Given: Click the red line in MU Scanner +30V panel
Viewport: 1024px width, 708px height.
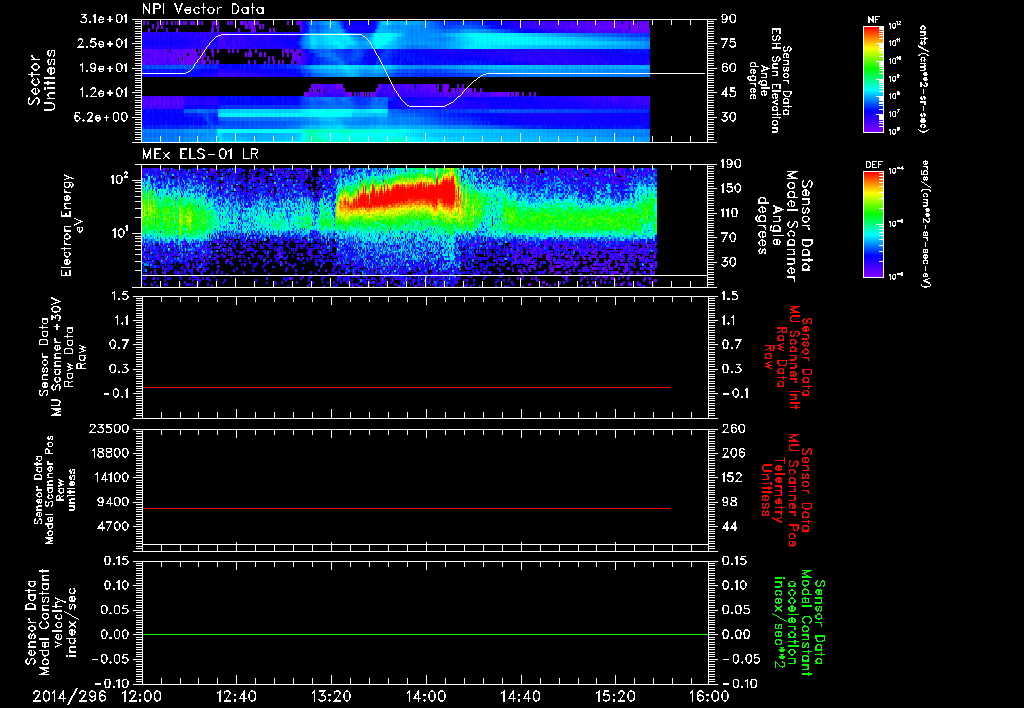Looking at the screenshot, I should tap(406, 387).
